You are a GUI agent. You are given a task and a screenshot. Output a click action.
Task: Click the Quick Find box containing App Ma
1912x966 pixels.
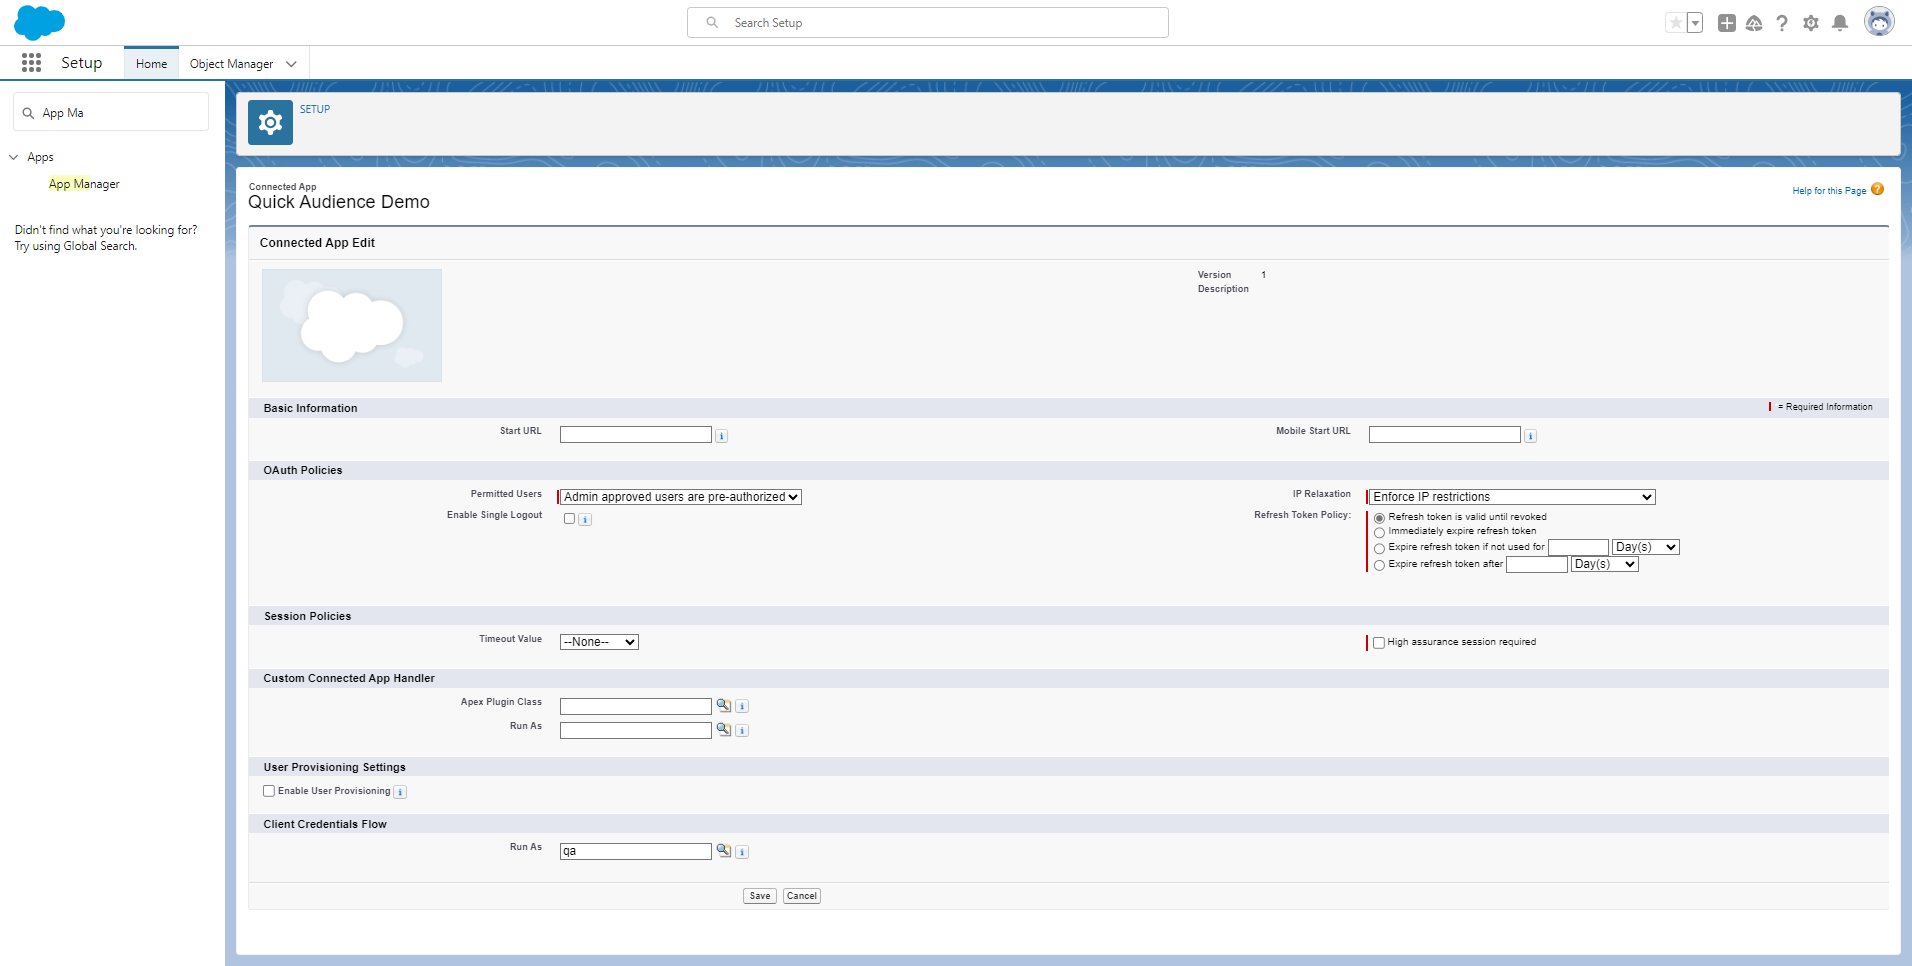[x=111, y=112]
